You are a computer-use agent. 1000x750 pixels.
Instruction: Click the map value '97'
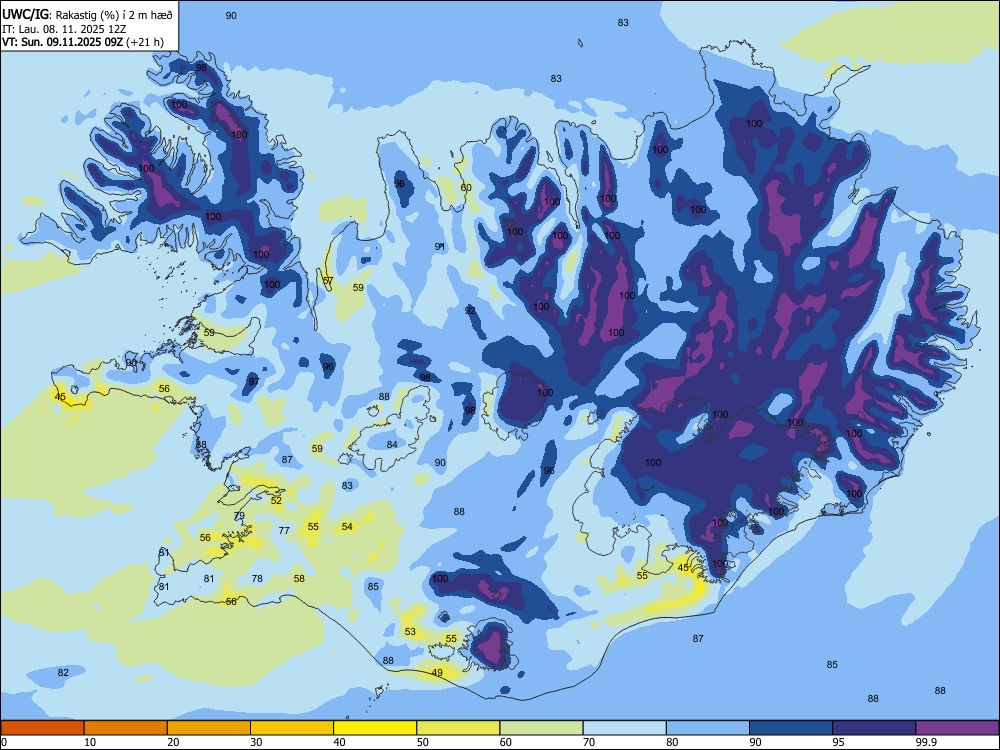pyautogui.click(x=254, y=381)
